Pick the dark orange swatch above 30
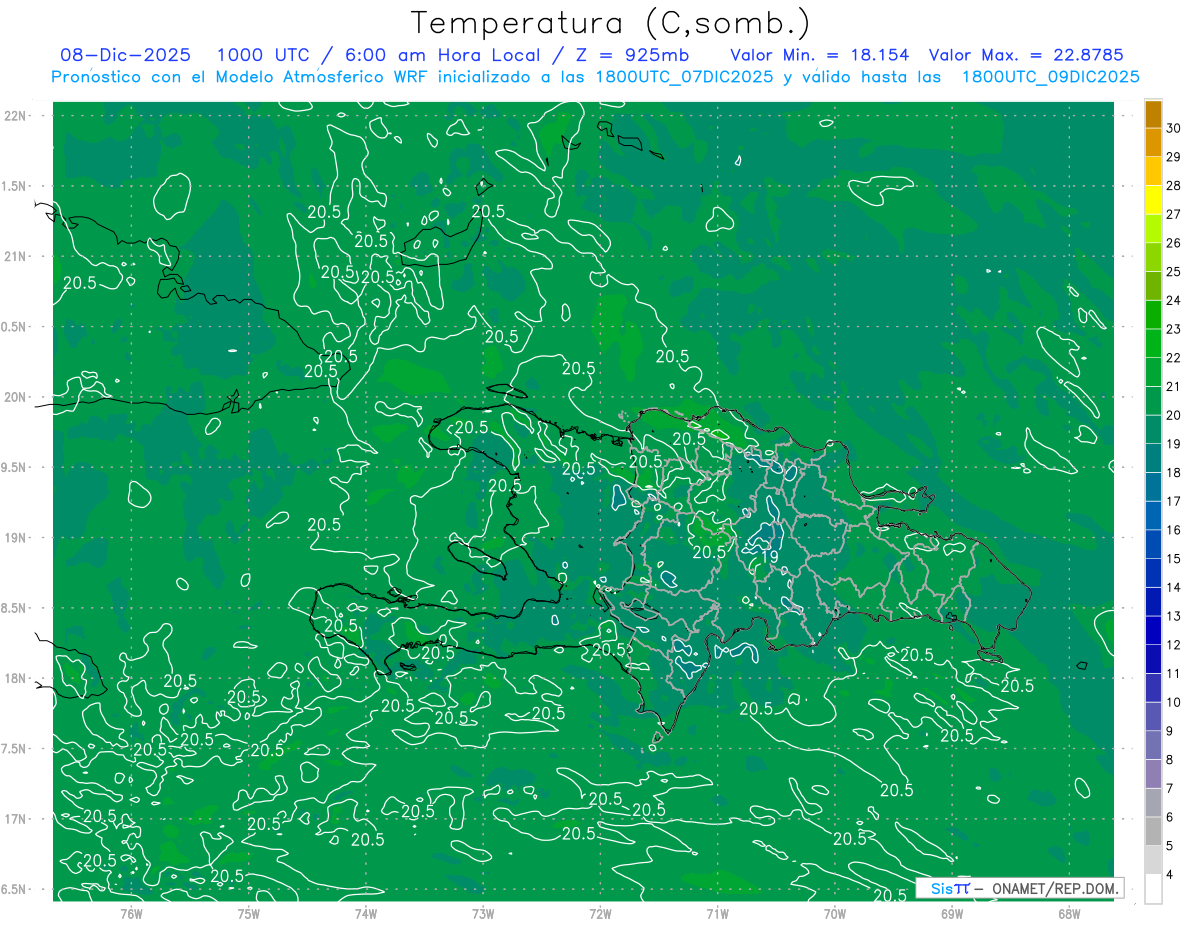 click(x=1153, y=114)
